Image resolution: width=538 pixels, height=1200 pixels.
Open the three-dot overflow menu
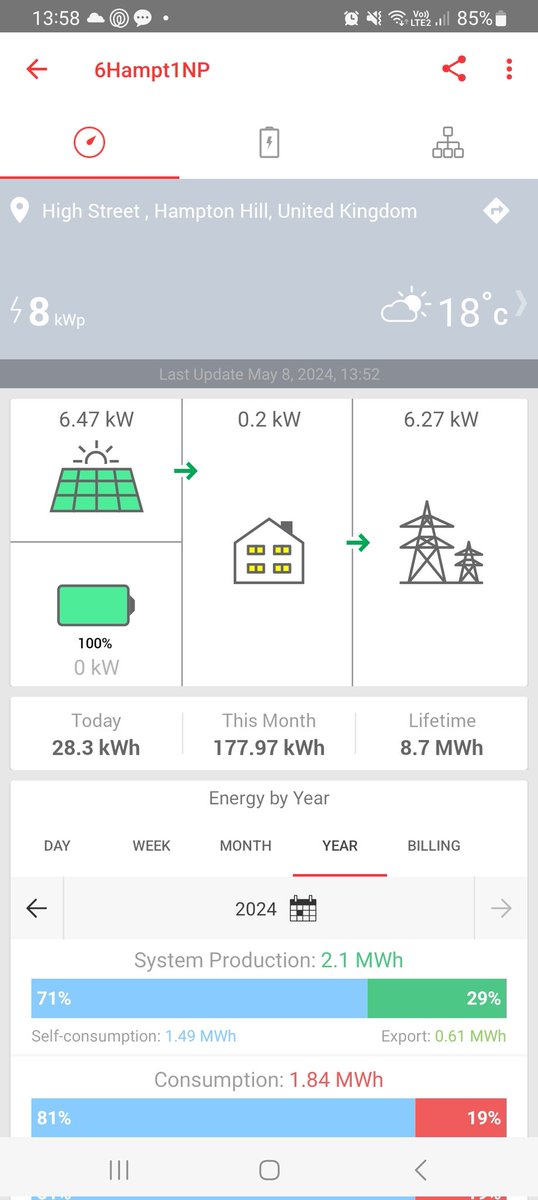509,69
